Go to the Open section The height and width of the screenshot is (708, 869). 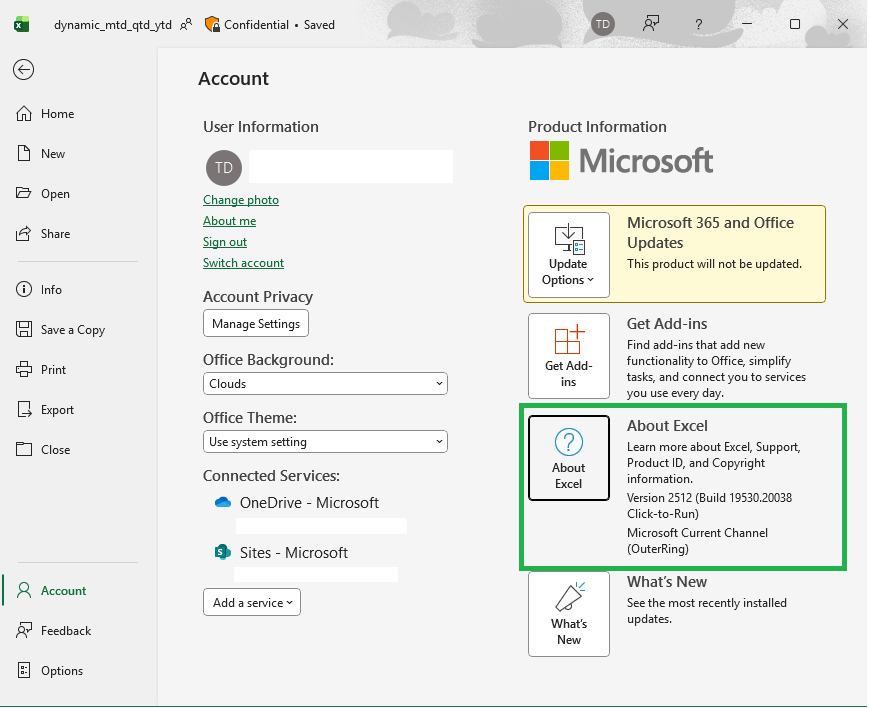pyautogui.click(x=43, y=193)
